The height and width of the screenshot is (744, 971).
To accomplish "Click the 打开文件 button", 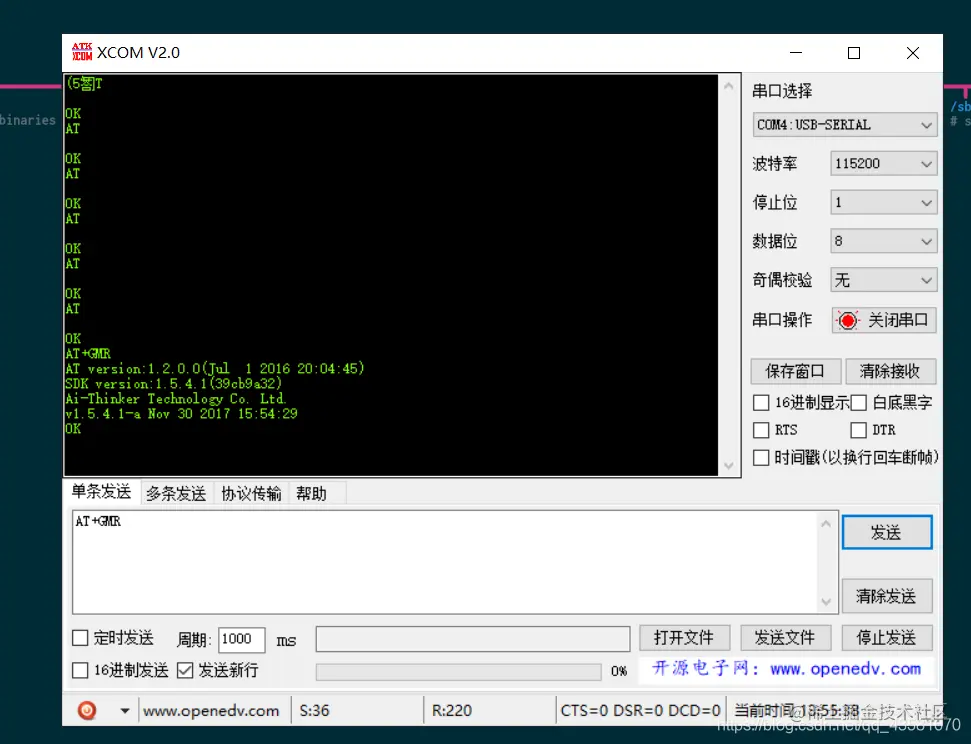I will click(x=684, y=637).
